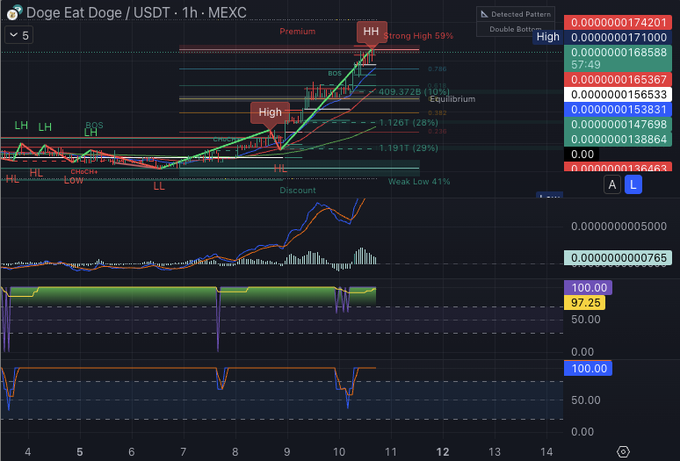
Task: Select the 409.372B (10%) volume label
Action: [414, 92]
